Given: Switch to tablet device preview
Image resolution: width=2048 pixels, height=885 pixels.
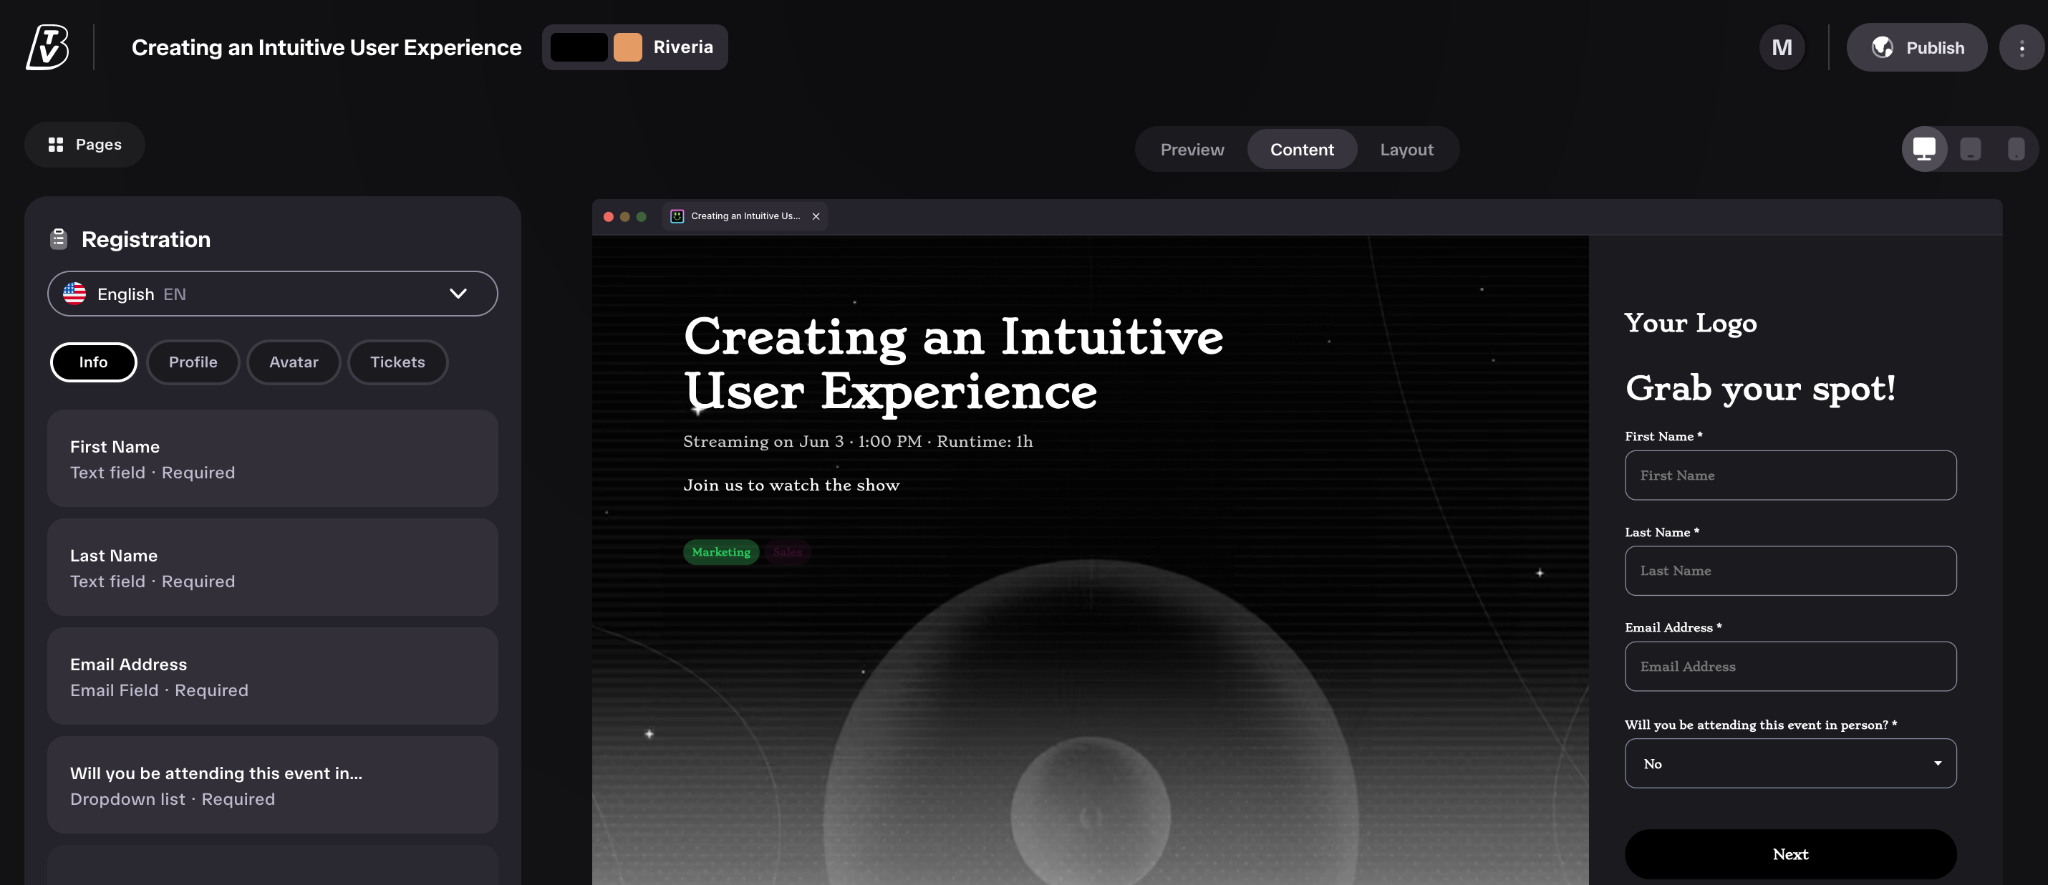Looking at the screenshot, I should pyautogui.click(x=1970, y=150).
